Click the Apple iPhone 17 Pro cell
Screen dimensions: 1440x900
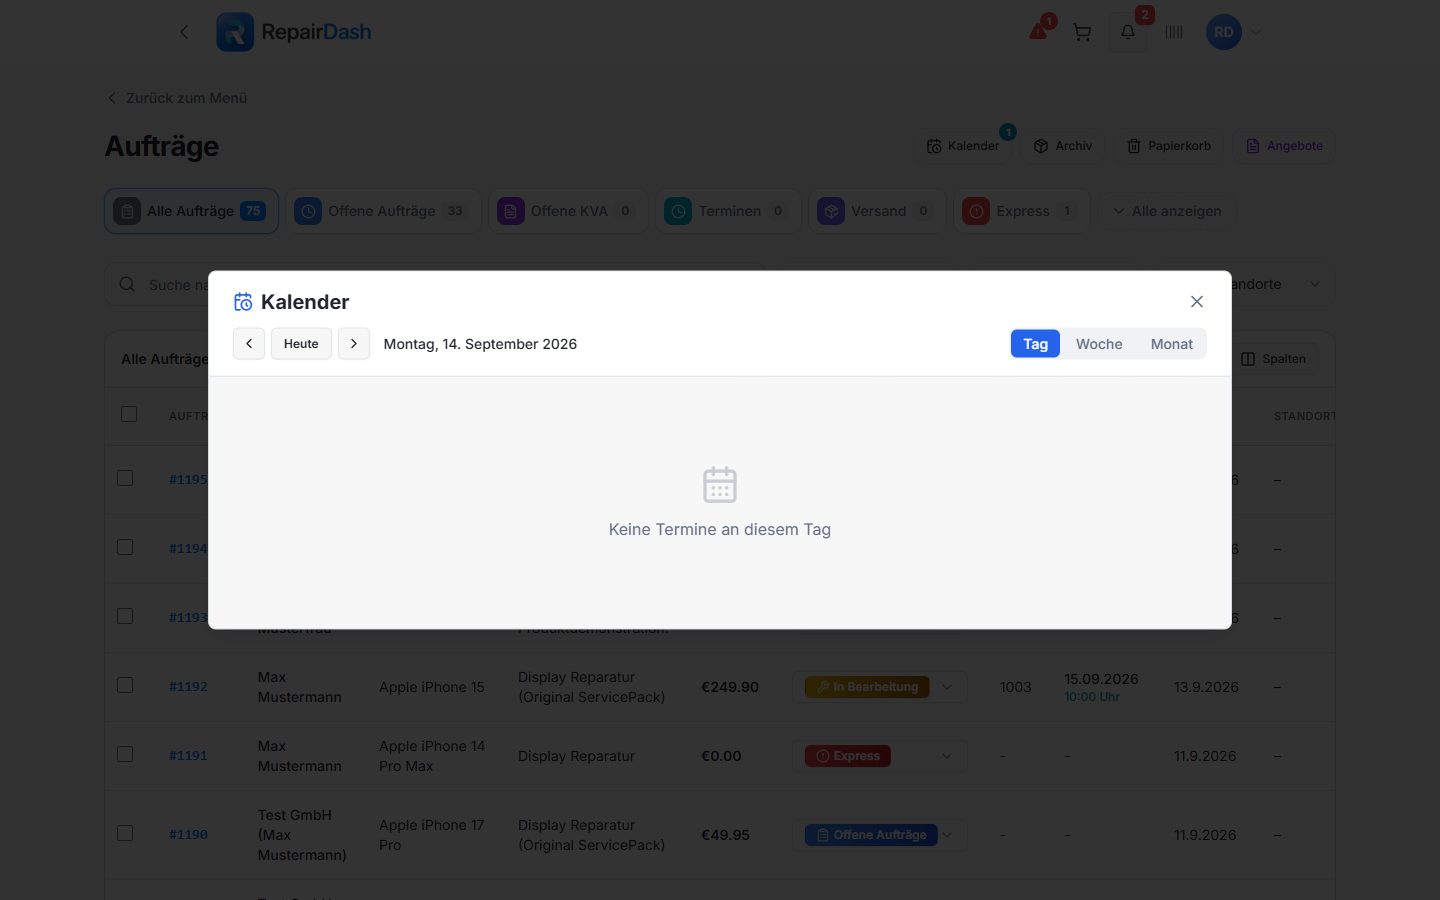pyautogui.click(x=432, y=835)
